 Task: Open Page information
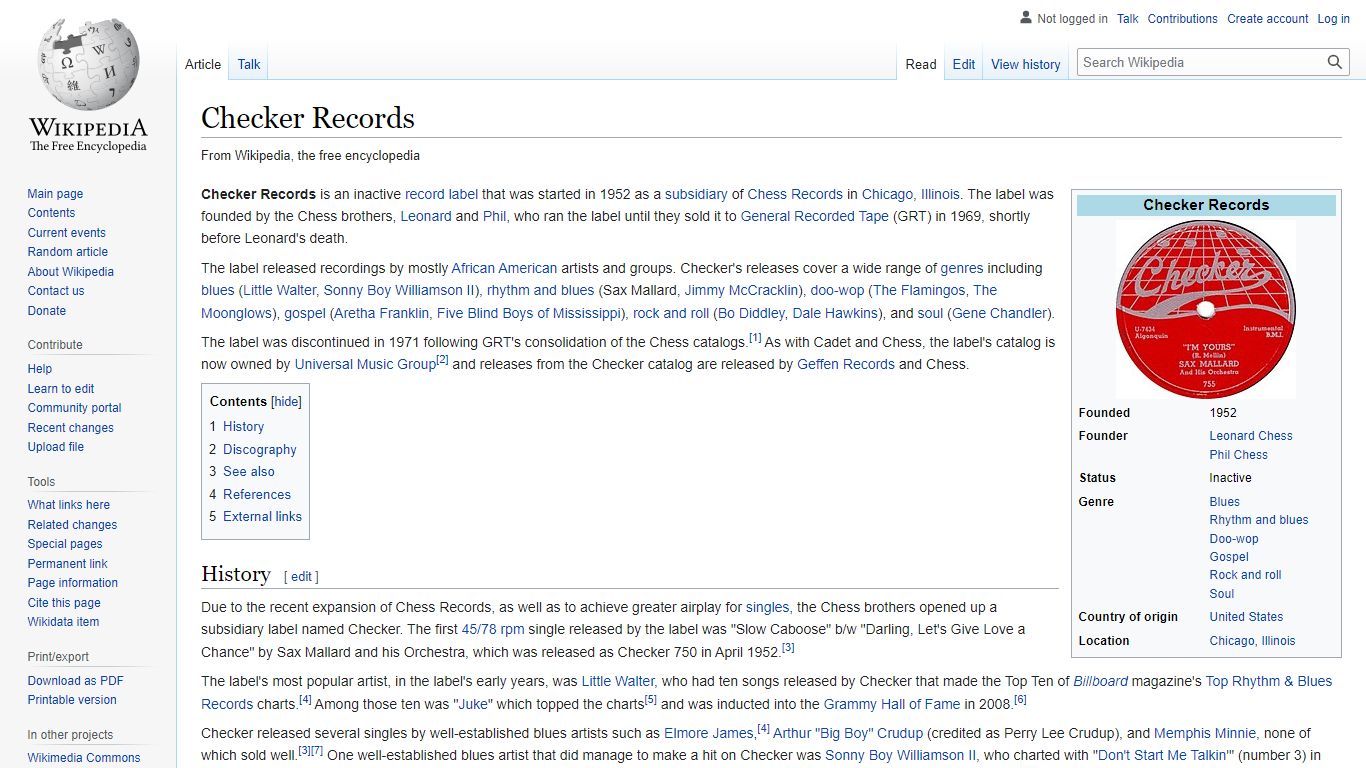tap(73, 583)
